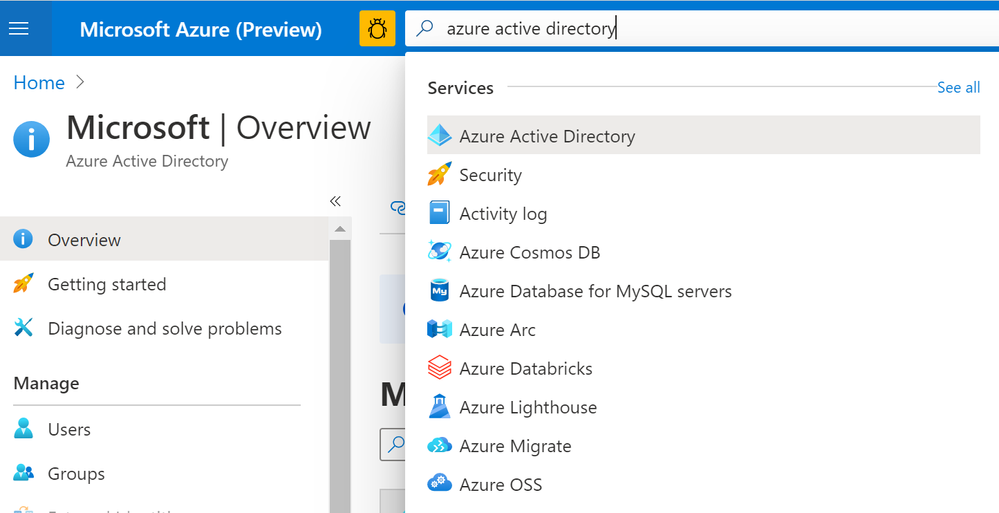The image size is (999, 513).
Task: Click the Azure Migrate cloud icon
Action: (439, 446)
